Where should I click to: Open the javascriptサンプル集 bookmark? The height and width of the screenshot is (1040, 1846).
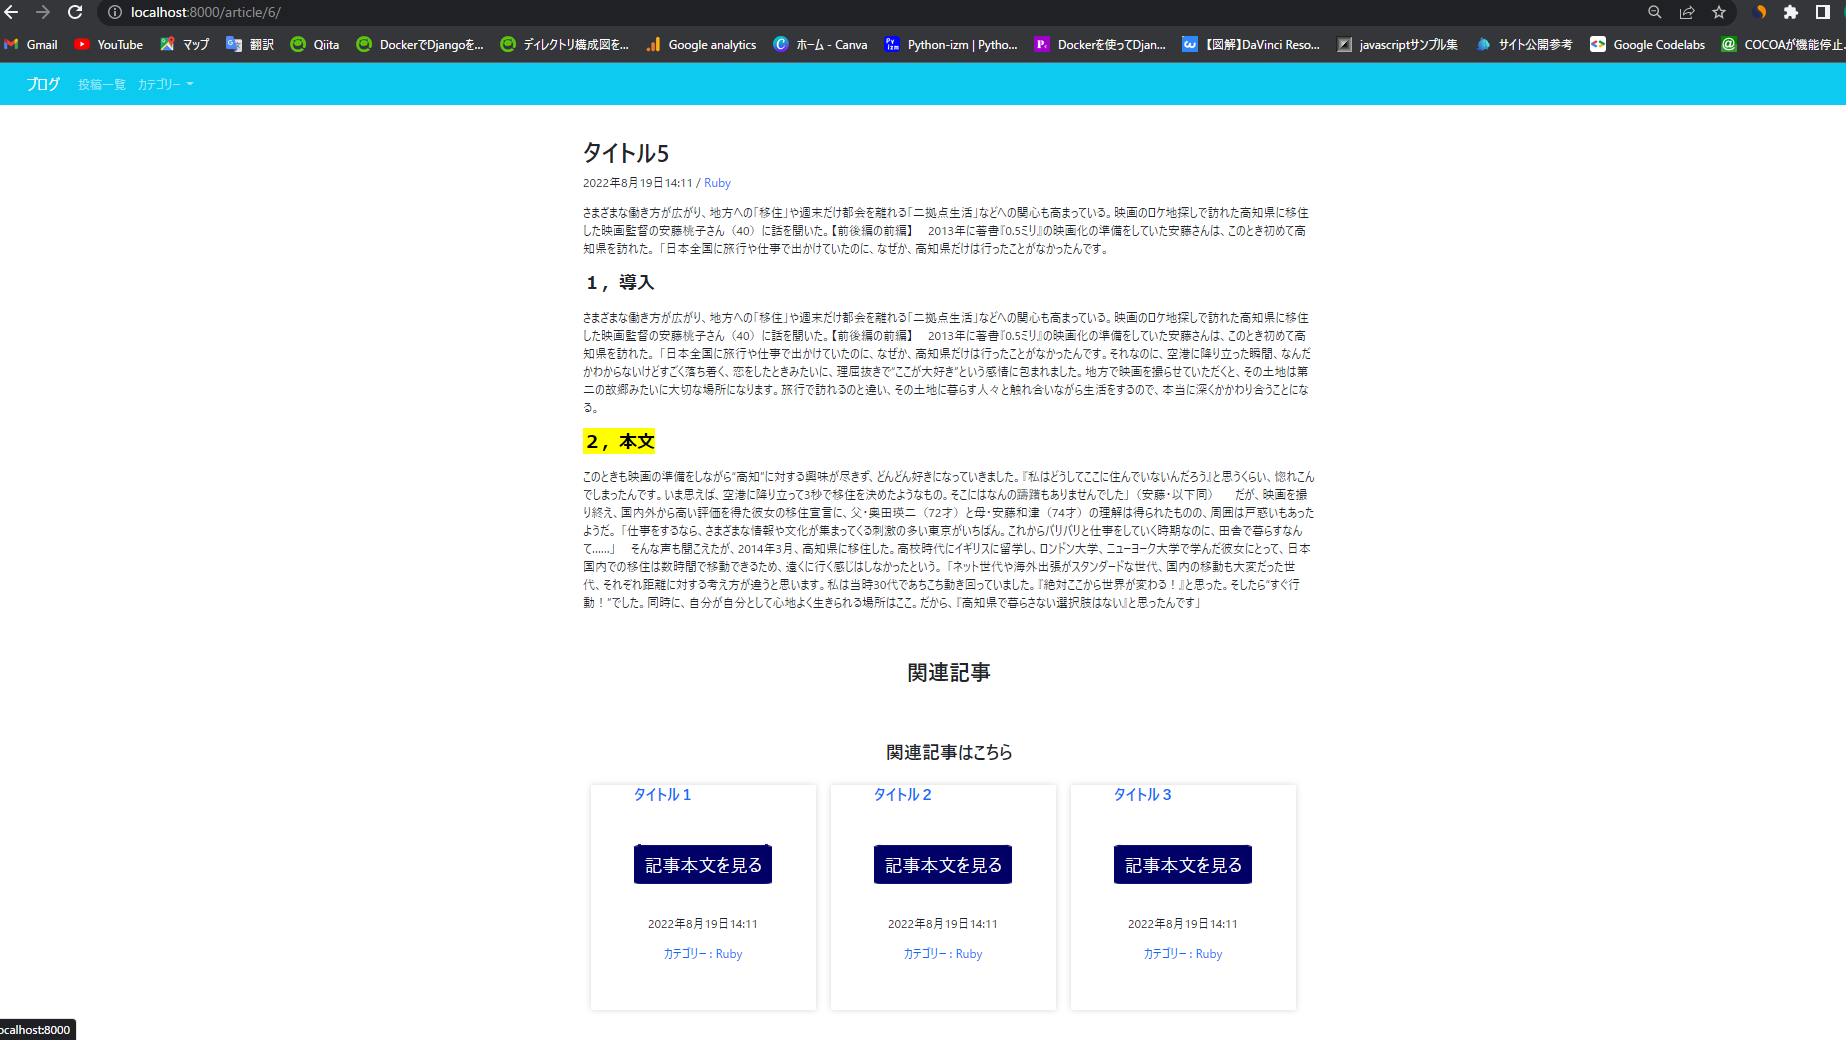[x=1397, y=44]
